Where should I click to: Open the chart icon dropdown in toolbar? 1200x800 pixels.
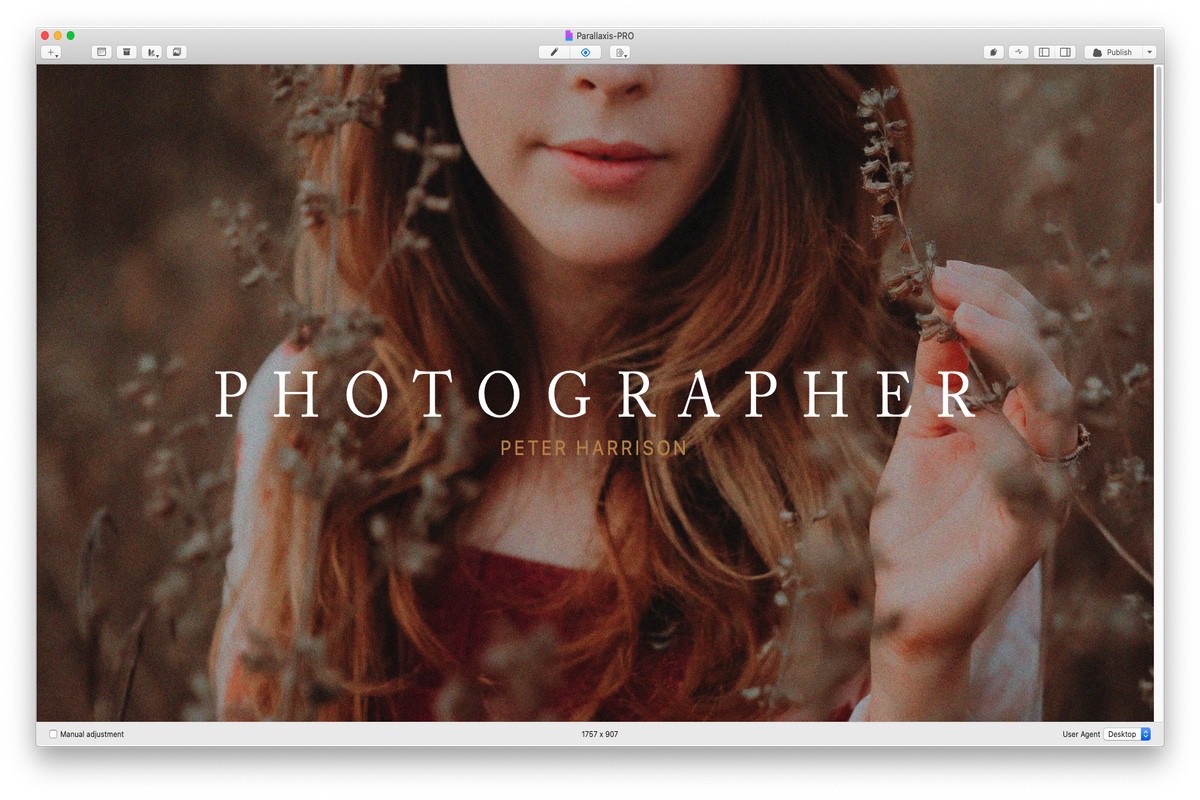152,52
